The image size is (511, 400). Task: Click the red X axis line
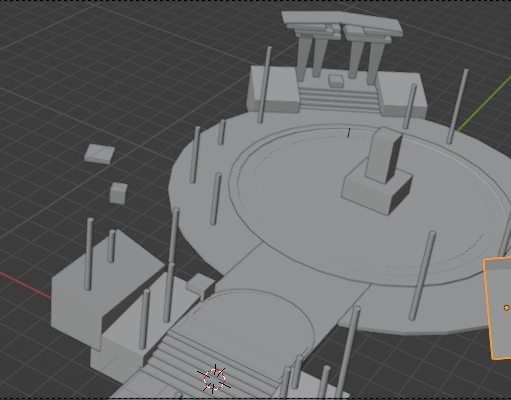[25, 284]
